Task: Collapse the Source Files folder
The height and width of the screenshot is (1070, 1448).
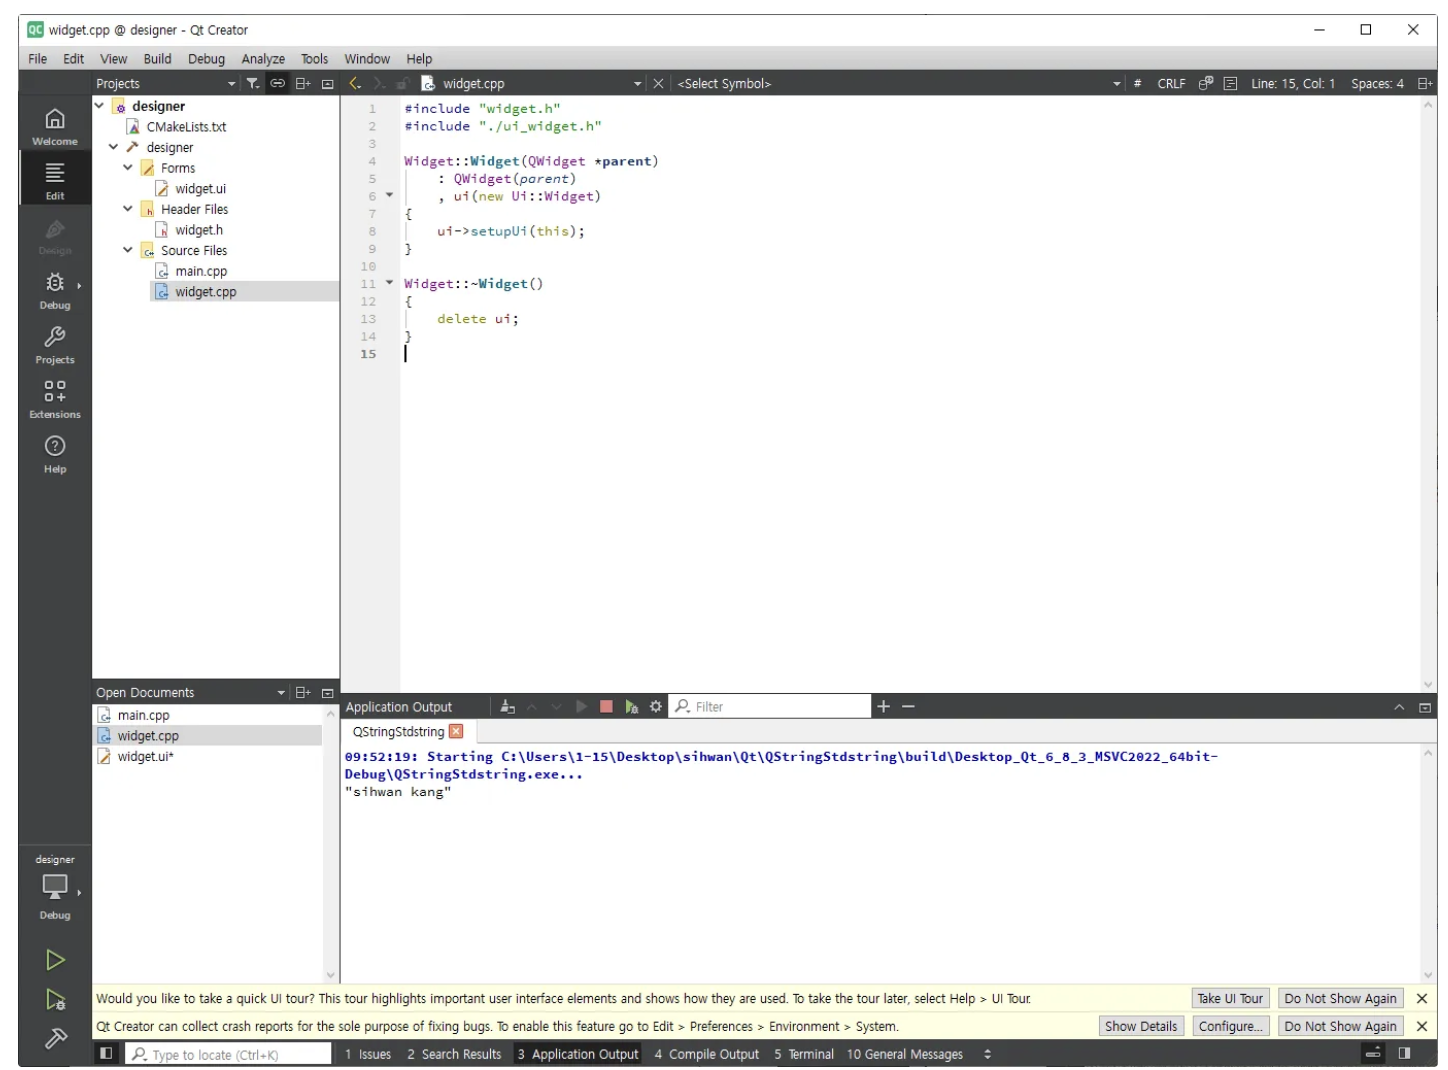Action: pyautogui.click(x=128, y=250)
